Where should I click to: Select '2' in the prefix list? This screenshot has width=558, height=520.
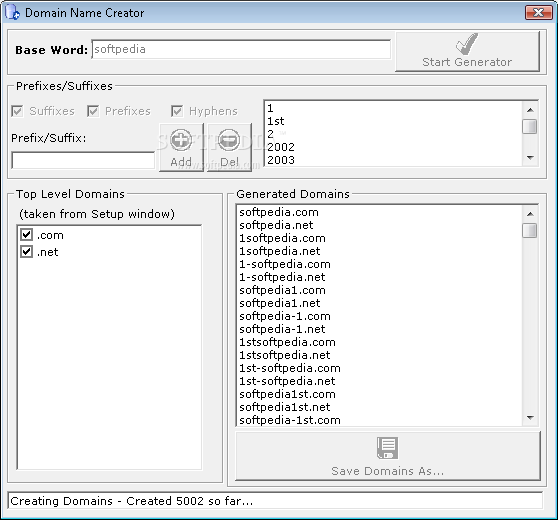(393, 134)
